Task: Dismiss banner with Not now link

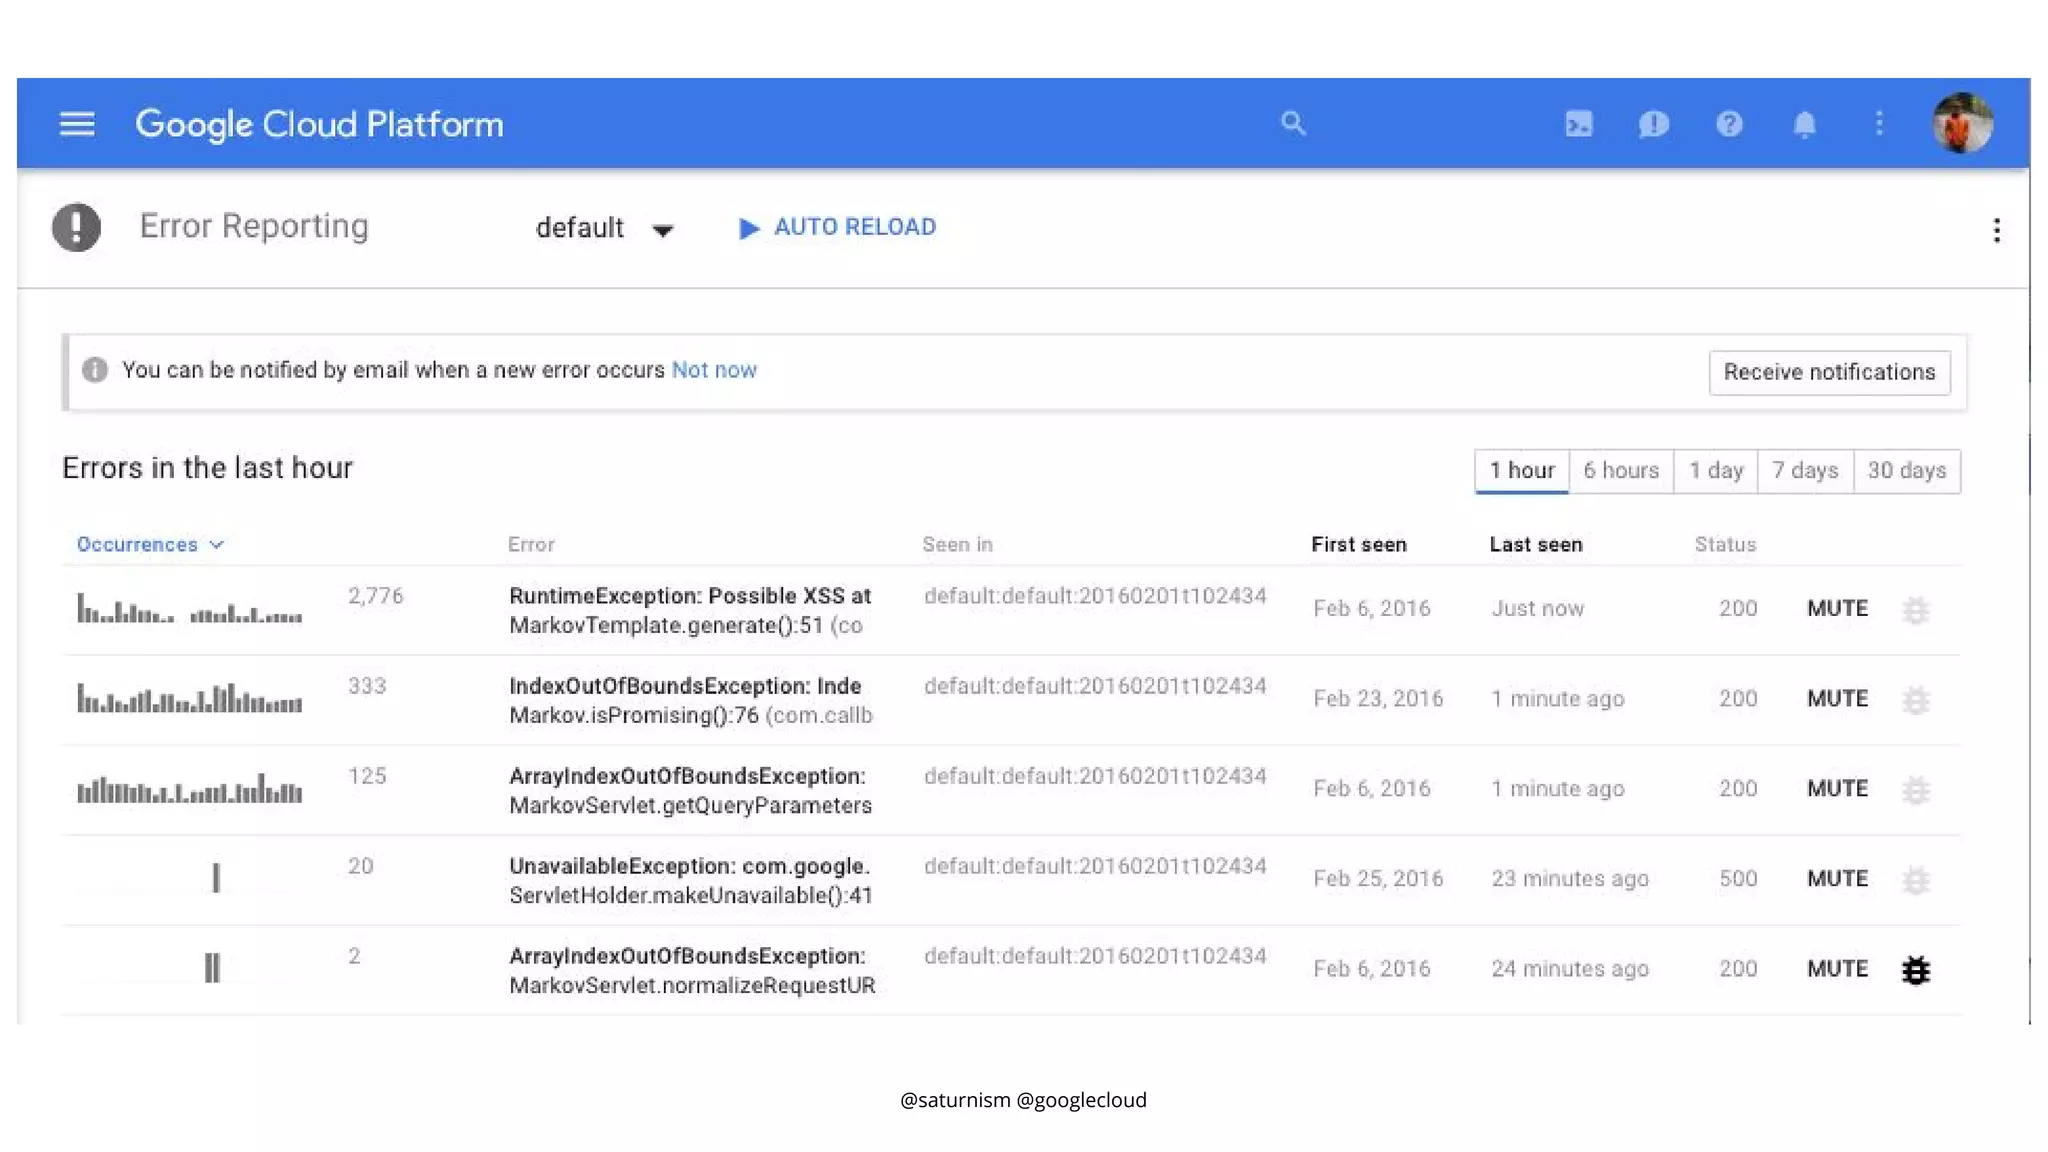Action: tap(714, 370)
